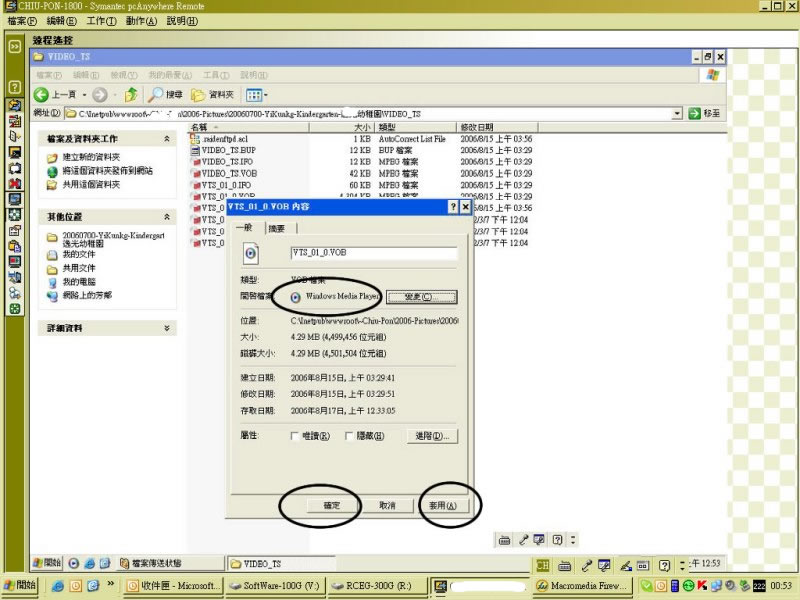Open the 編輯 menu in pcAnywhere
Image resolution: width=800 pixels, height=600 pixels.
coord(61,20)
